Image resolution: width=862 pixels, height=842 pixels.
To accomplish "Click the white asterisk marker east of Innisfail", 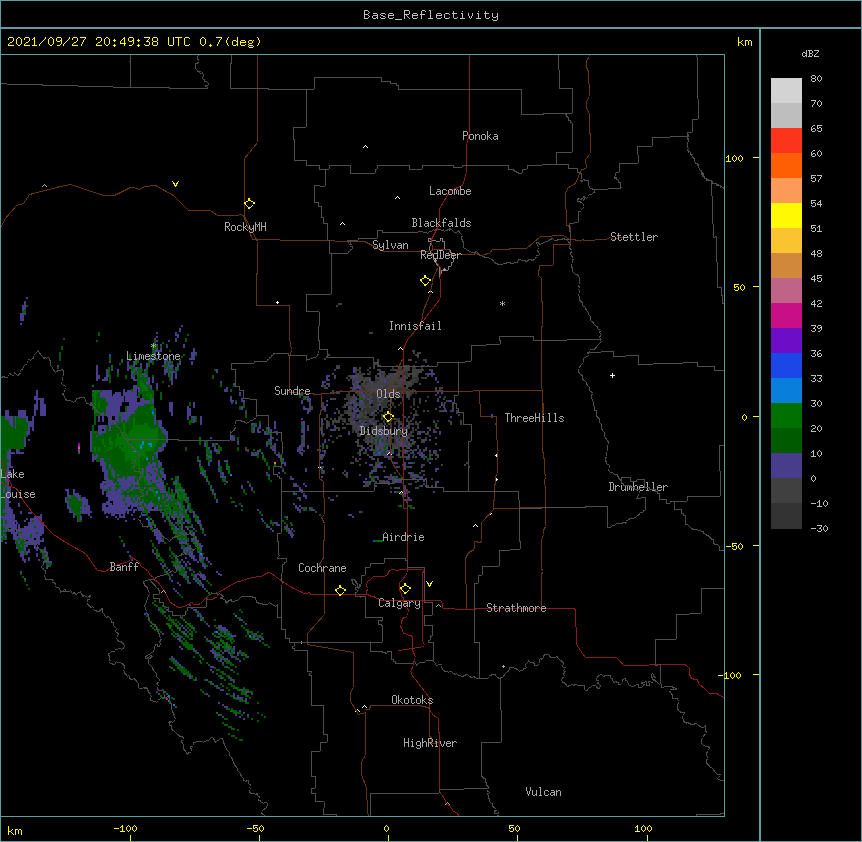I will 502,303.
